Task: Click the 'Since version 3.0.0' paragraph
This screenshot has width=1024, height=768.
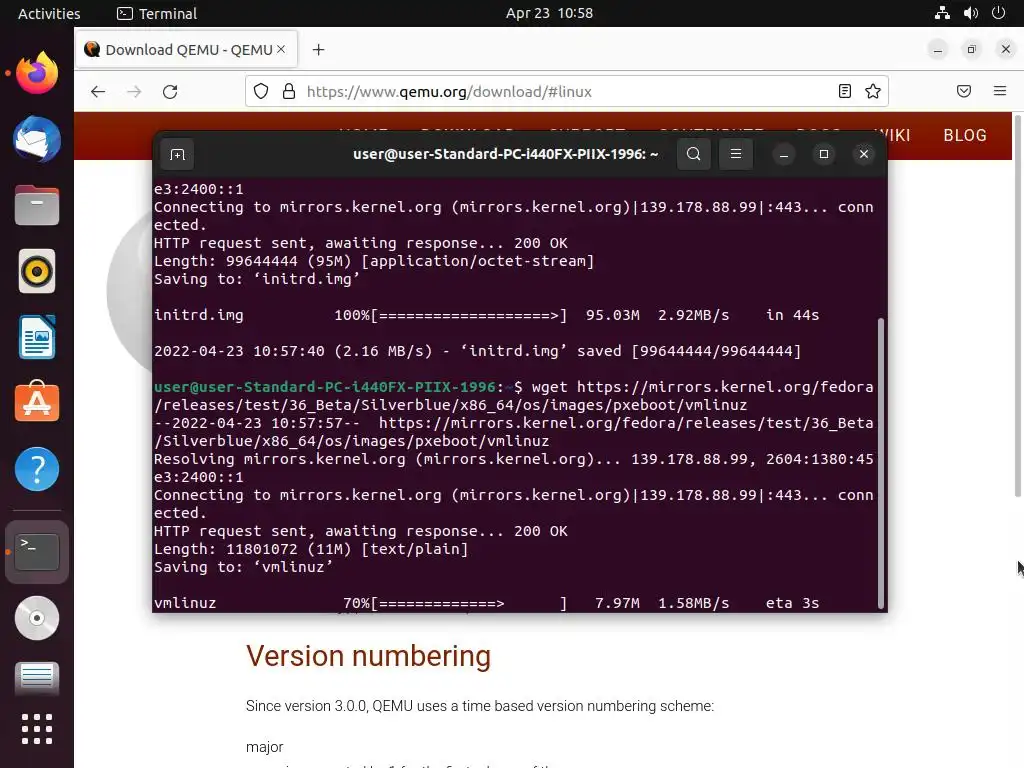Action: pyautogui.click(x=479, y=706)
